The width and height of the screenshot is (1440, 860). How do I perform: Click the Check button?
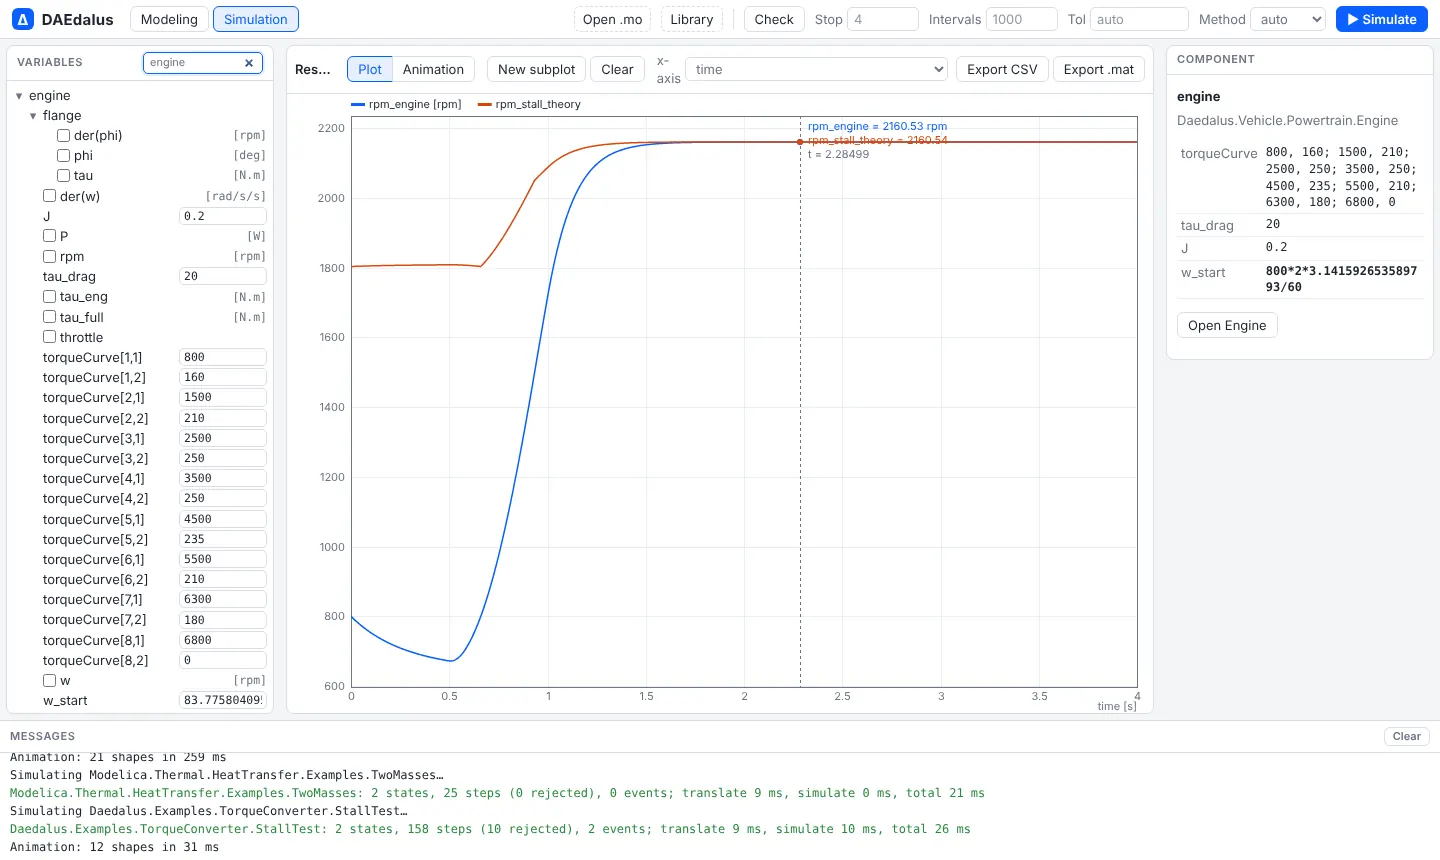tap(774, 19)
